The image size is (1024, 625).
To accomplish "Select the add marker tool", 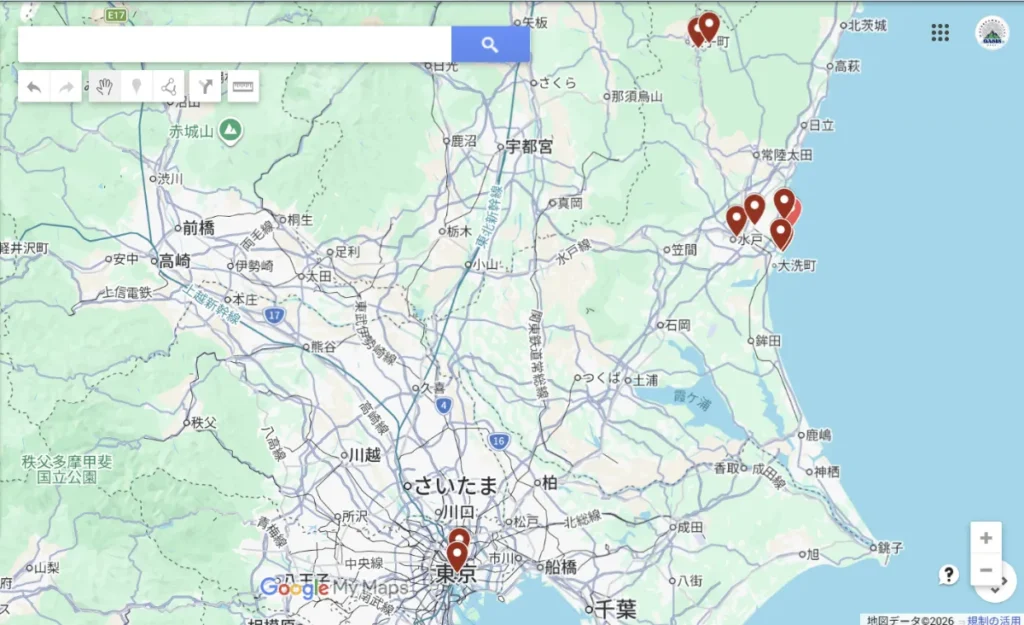I will pos(136,86).
